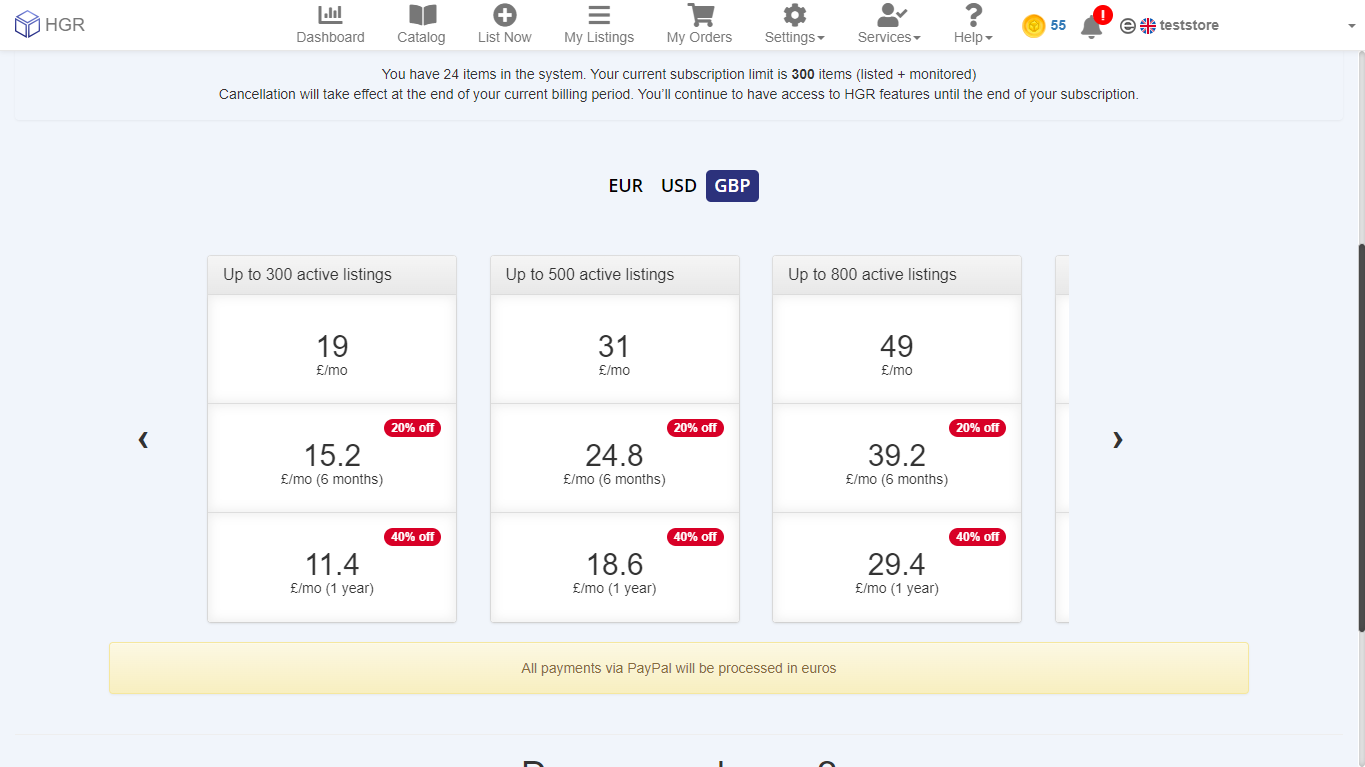The width and height of the screenshot is (1365, 767).
Task: Select the GBP currency tab
Action: (732, 186)
